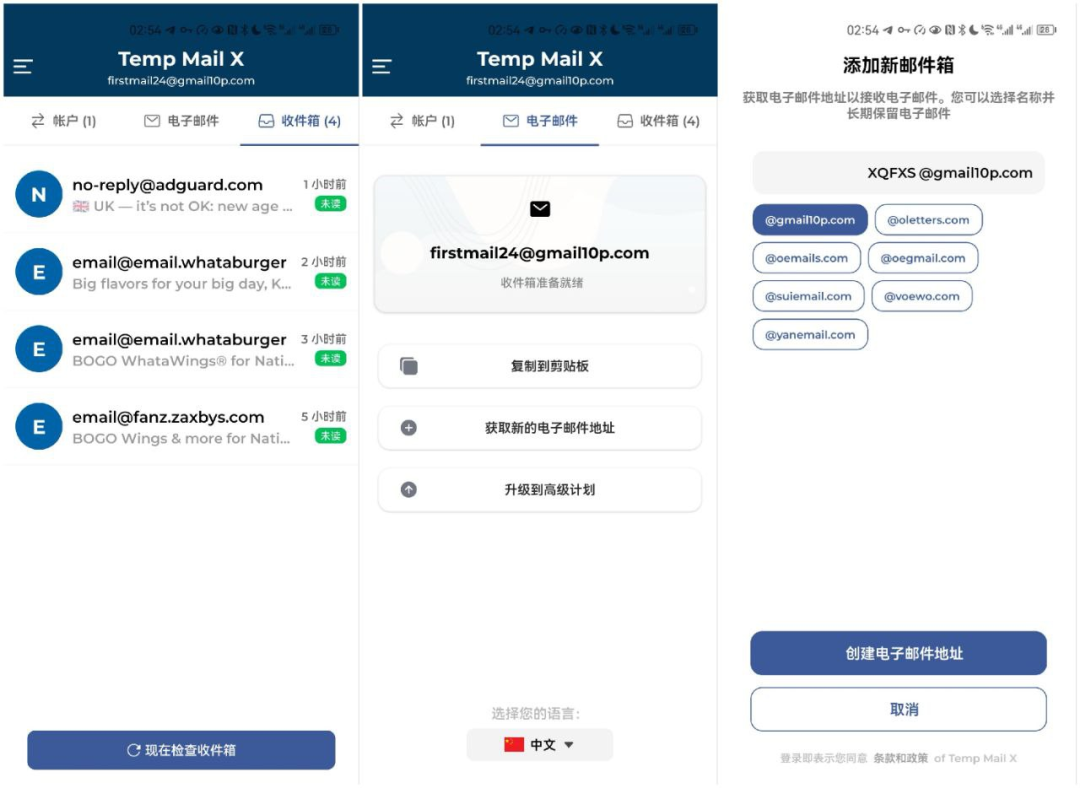Click plus icon on 获取新的电子邮件地址
This screenshot has height=788, width=1080.
pos(408,428)
